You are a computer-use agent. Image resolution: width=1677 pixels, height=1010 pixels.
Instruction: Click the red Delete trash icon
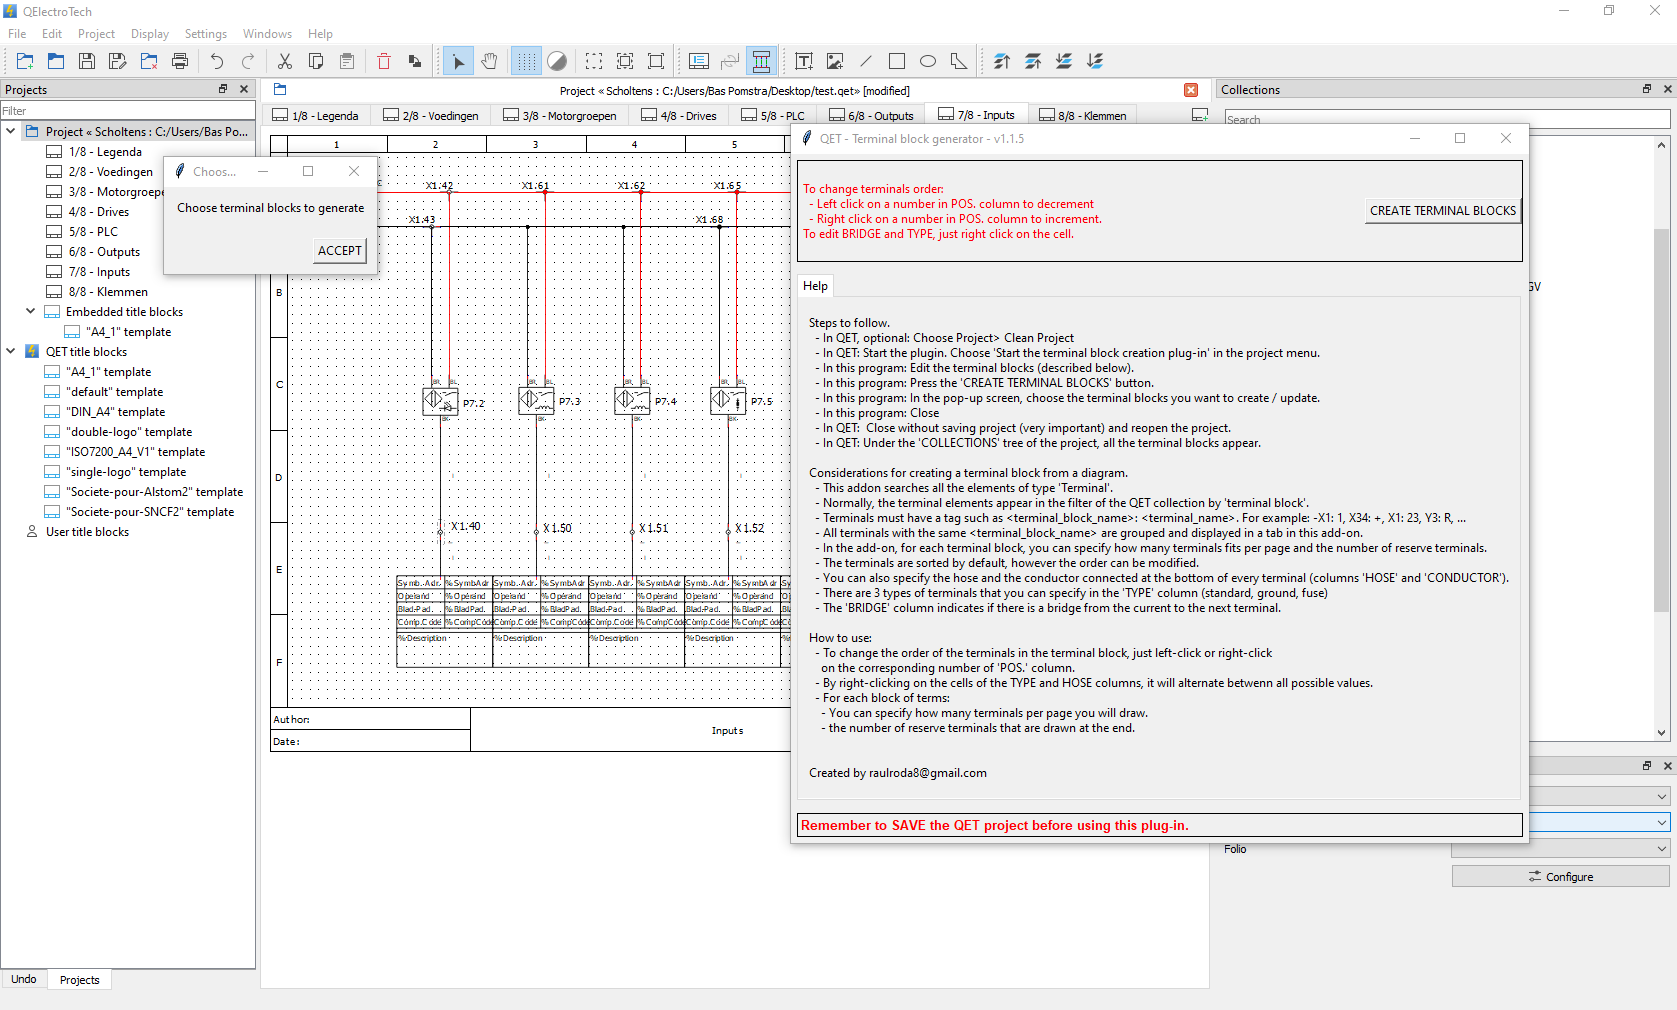tap(384, 62)
